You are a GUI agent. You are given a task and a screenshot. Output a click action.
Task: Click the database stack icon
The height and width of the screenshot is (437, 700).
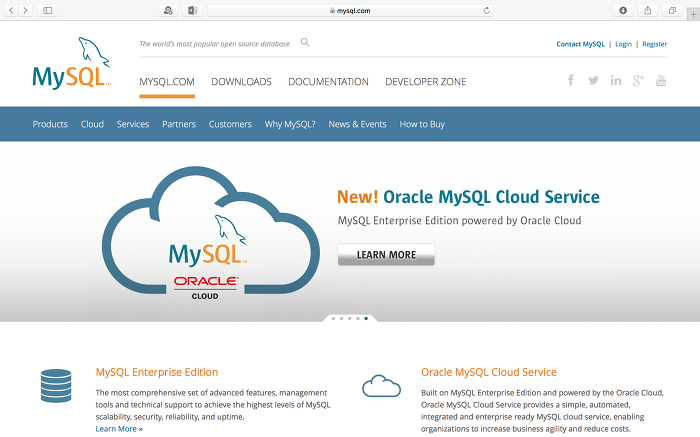56,386
